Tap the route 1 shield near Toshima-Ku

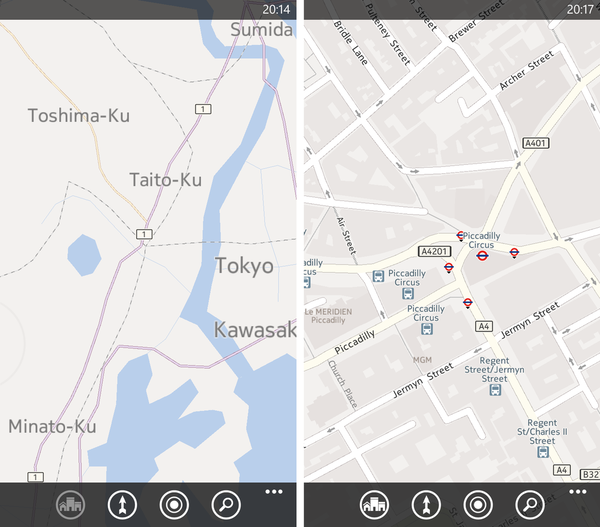pyautogui.click(x=203, y=109)
